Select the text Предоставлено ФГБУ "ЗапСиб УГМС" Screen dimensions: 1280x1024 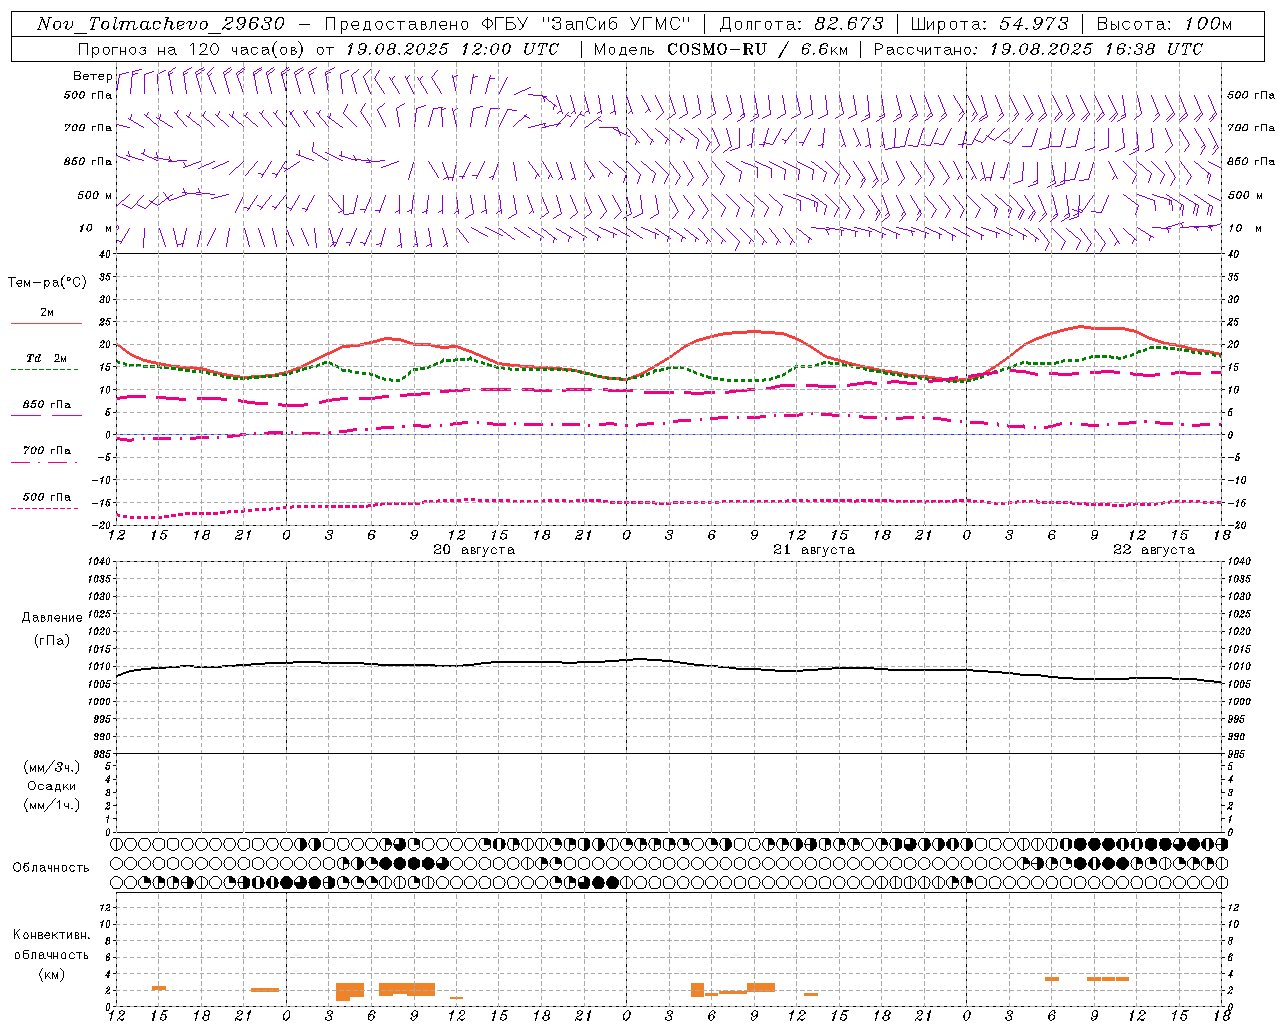(508, 24)
